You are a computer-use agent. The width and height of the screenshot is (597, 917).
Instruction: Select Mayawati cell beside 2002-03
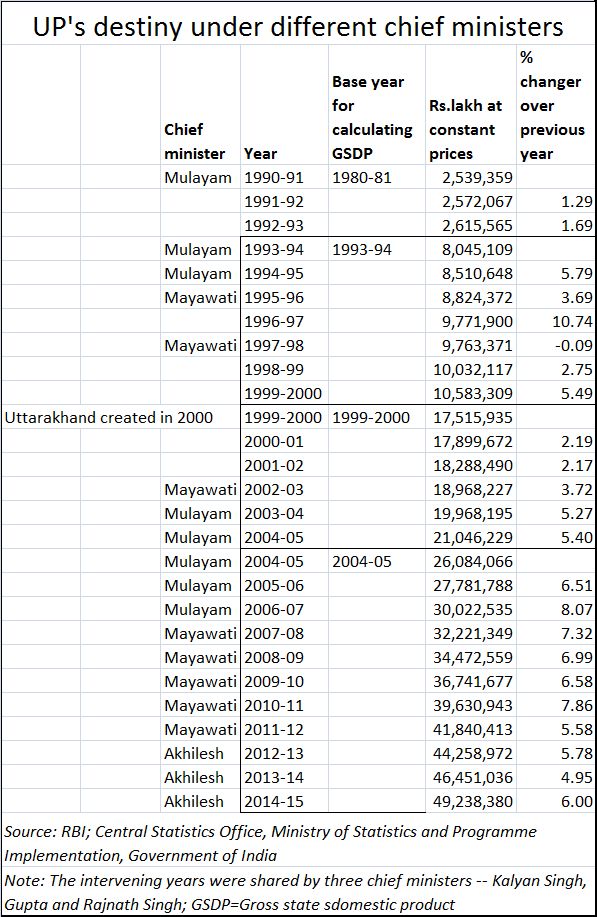[x=200, y=489]
